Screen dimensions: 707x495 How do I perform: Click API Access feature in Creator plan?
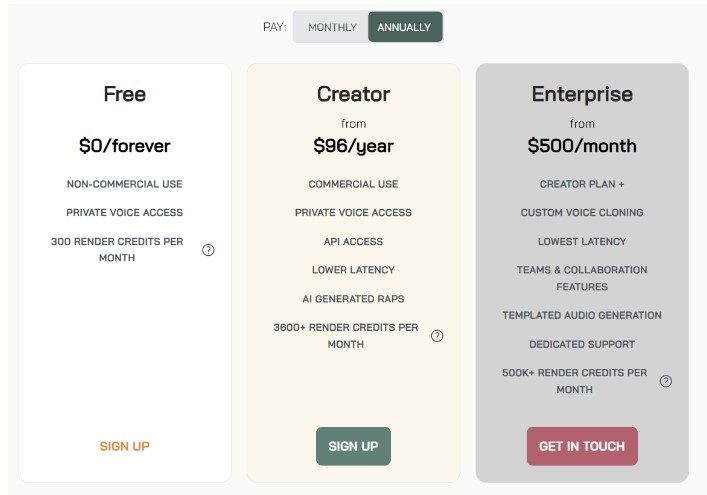tap(353, 241)
